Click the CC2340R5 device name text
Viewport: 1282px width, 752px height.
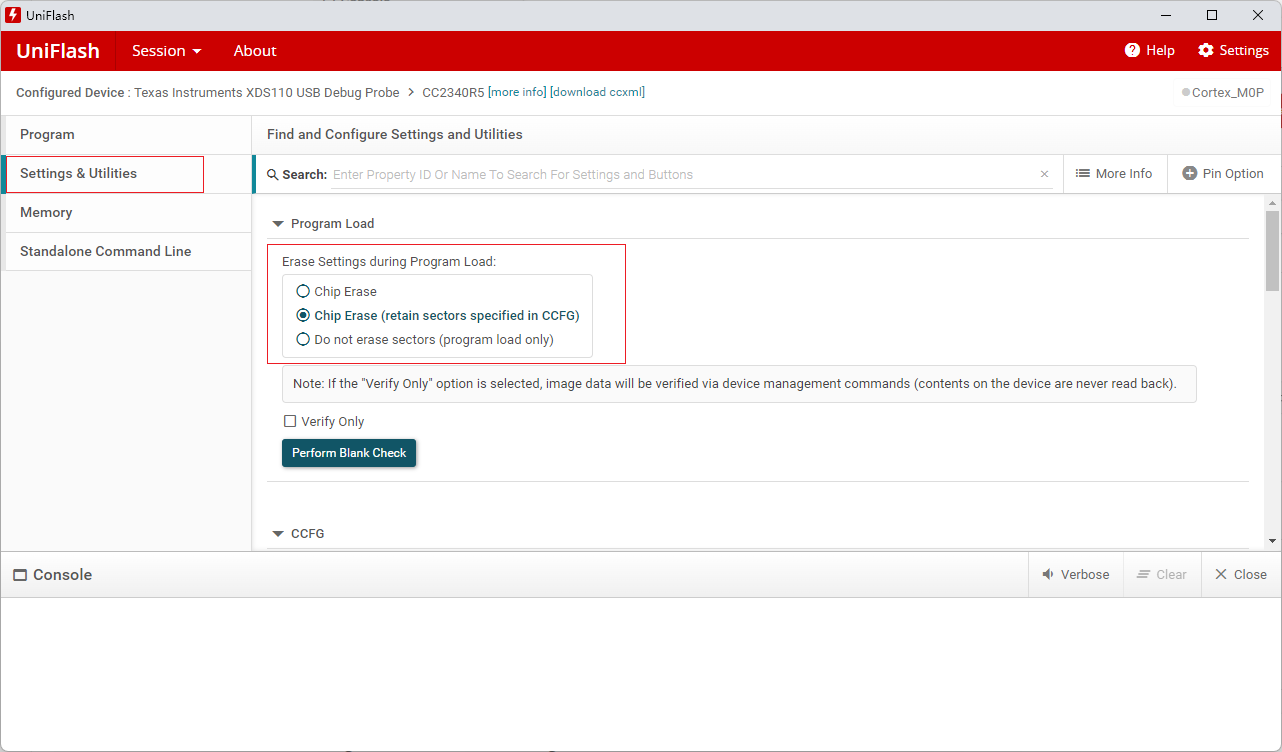453,92
